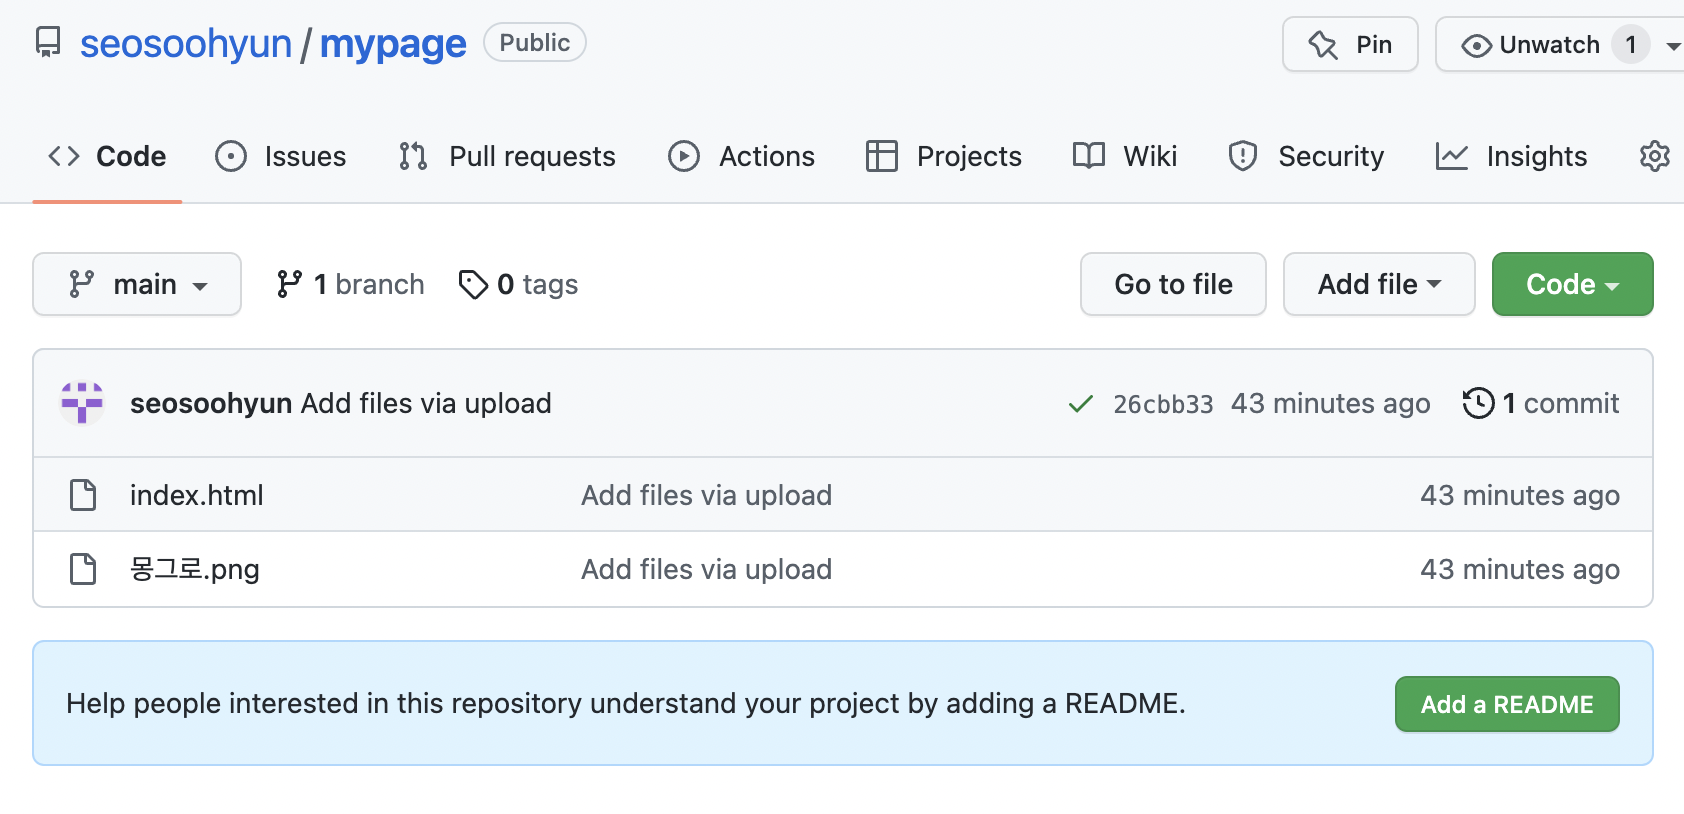1684x814 pixels.
Task: Click the Public visibility badge
Action: coord(535,42)
